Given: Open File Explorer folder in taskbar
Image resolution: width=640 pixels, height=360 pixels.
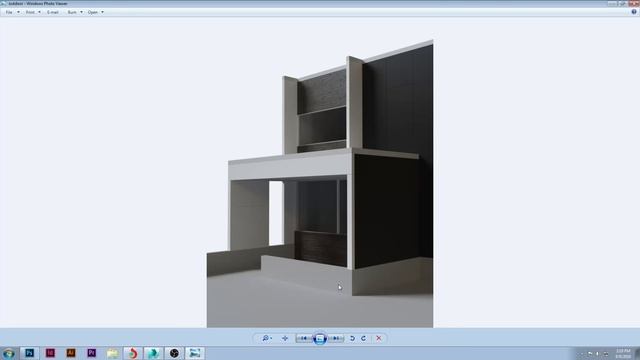Looking at the screenshot, I should tap(113, 353).
